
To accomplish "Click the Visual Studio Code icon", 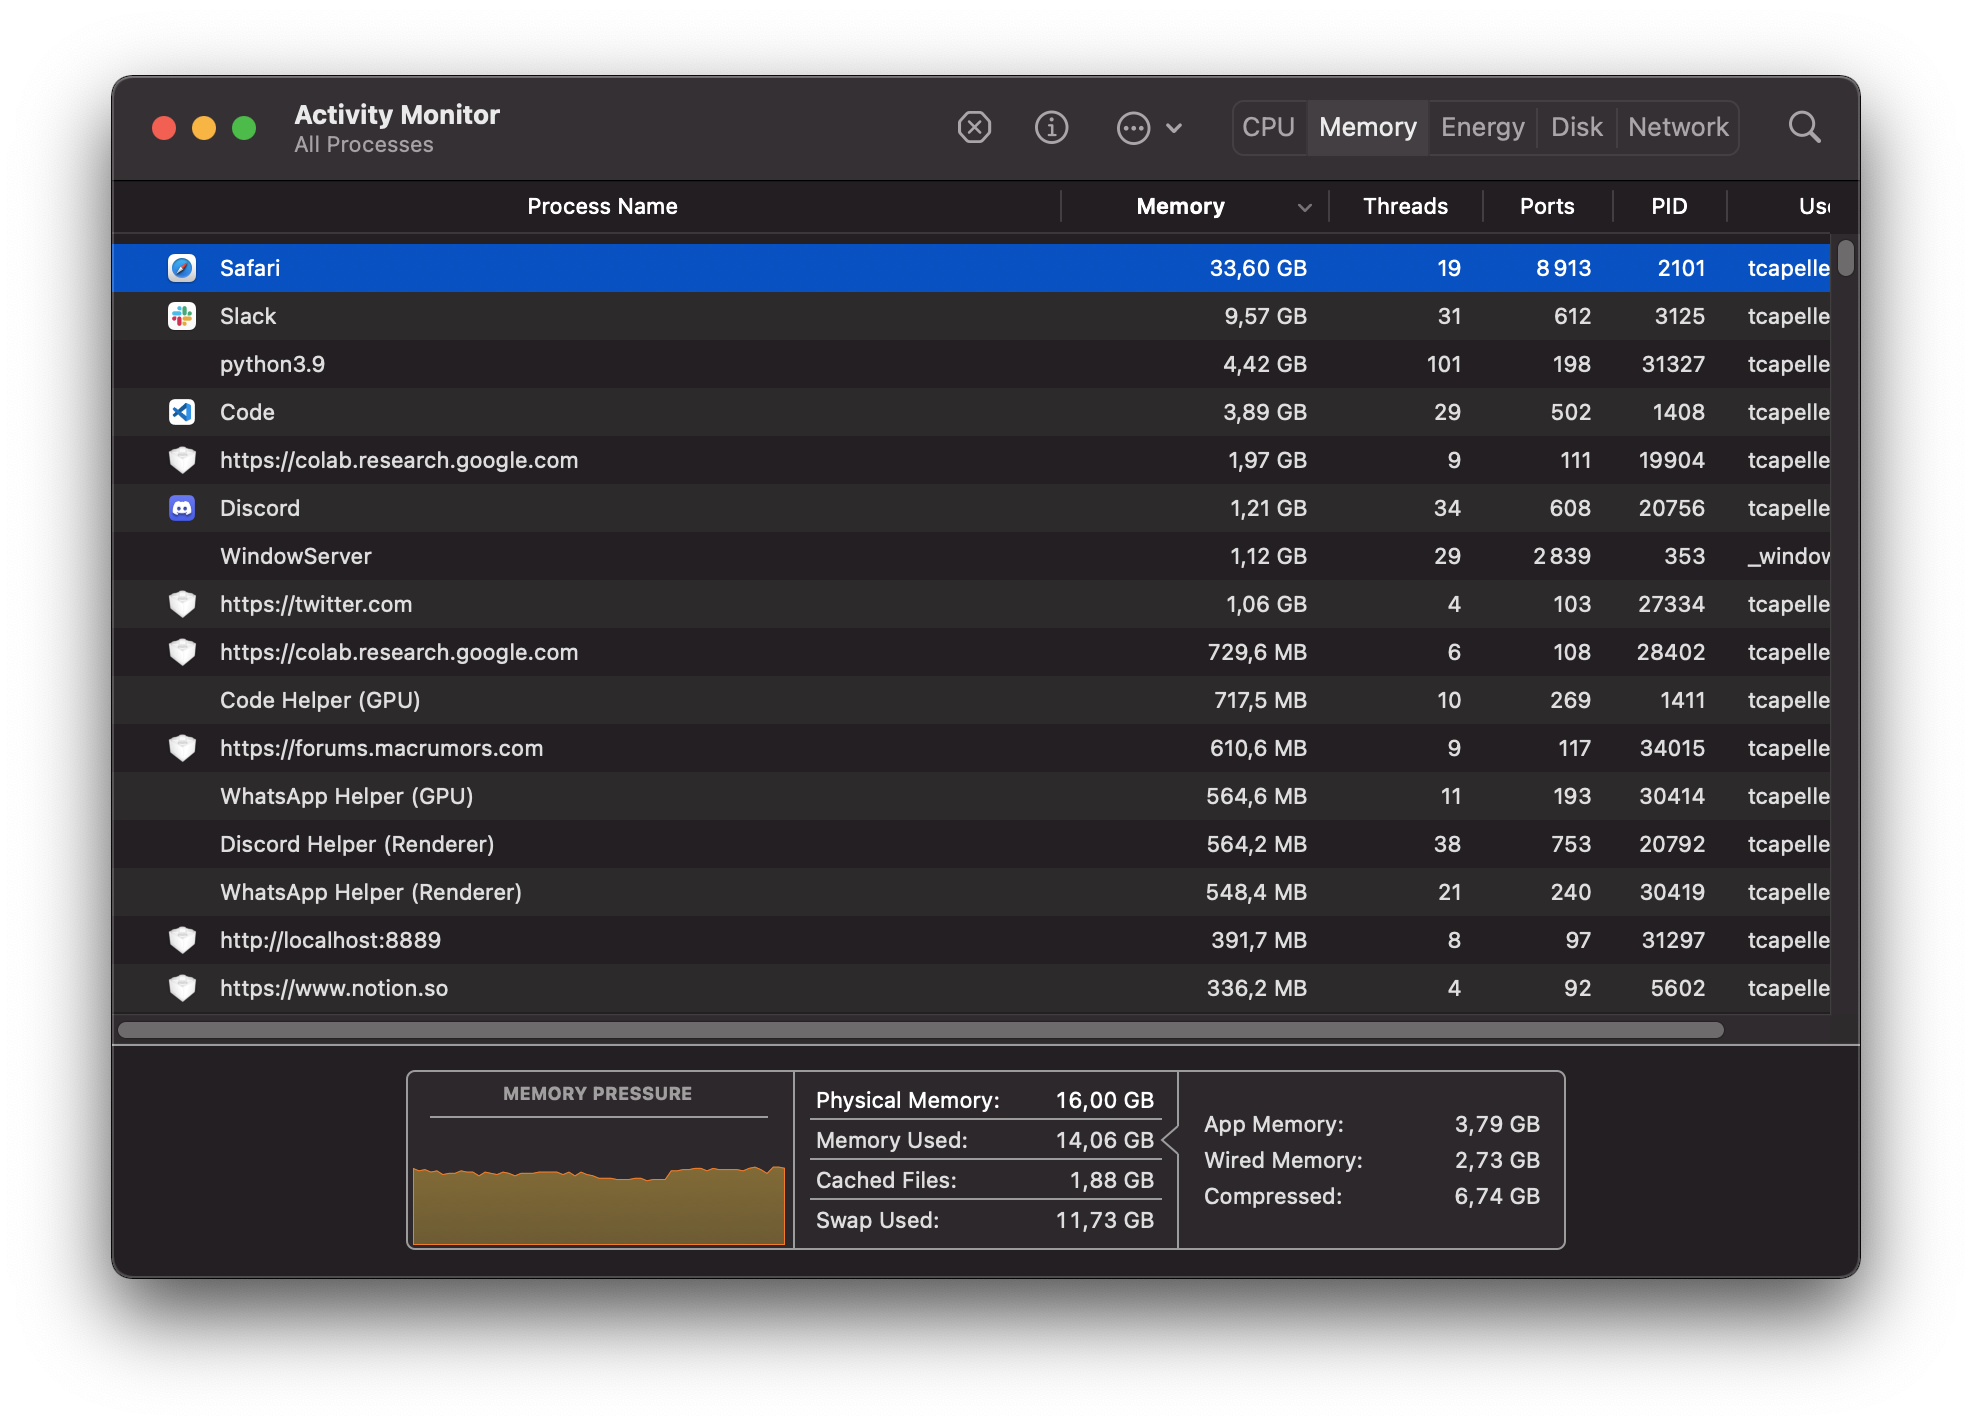I will click(x=182, y=412).
